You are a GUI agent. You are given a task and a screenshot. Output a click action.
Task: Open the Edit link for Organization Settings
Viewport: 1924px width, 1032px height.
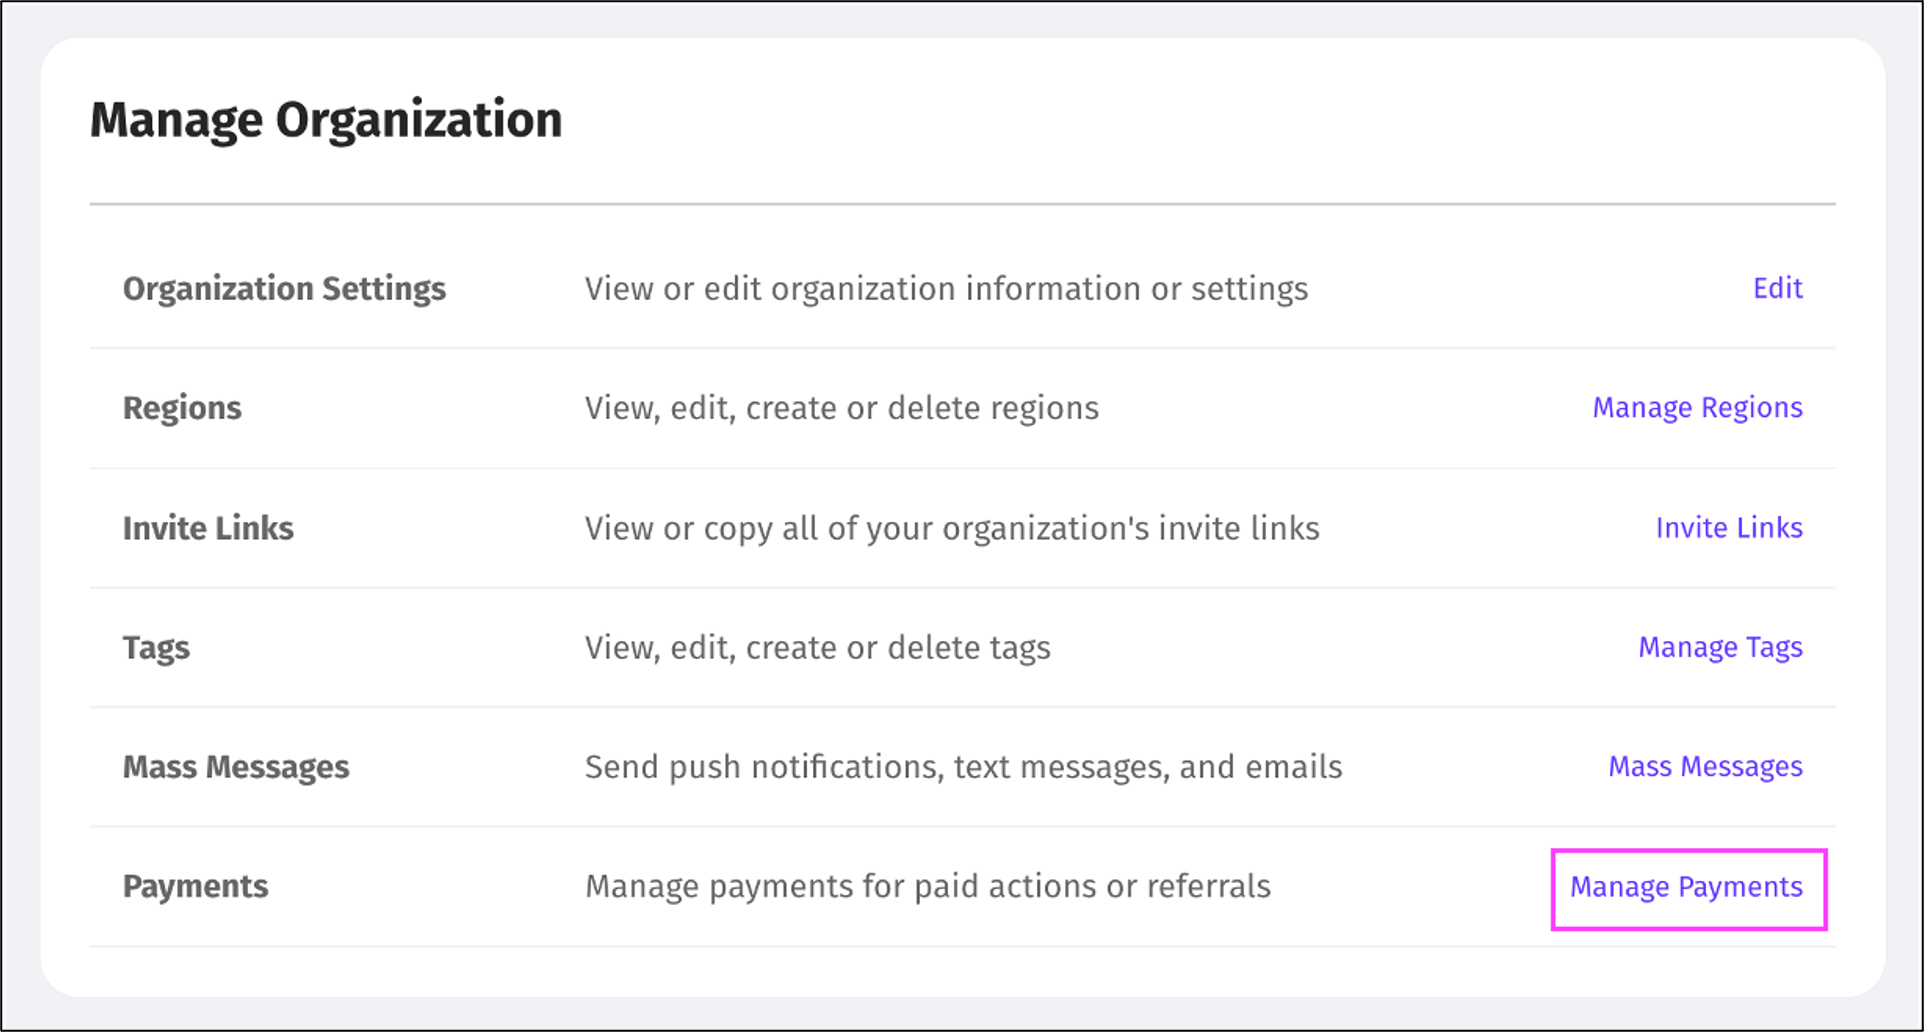click(x=1777, y=288)
